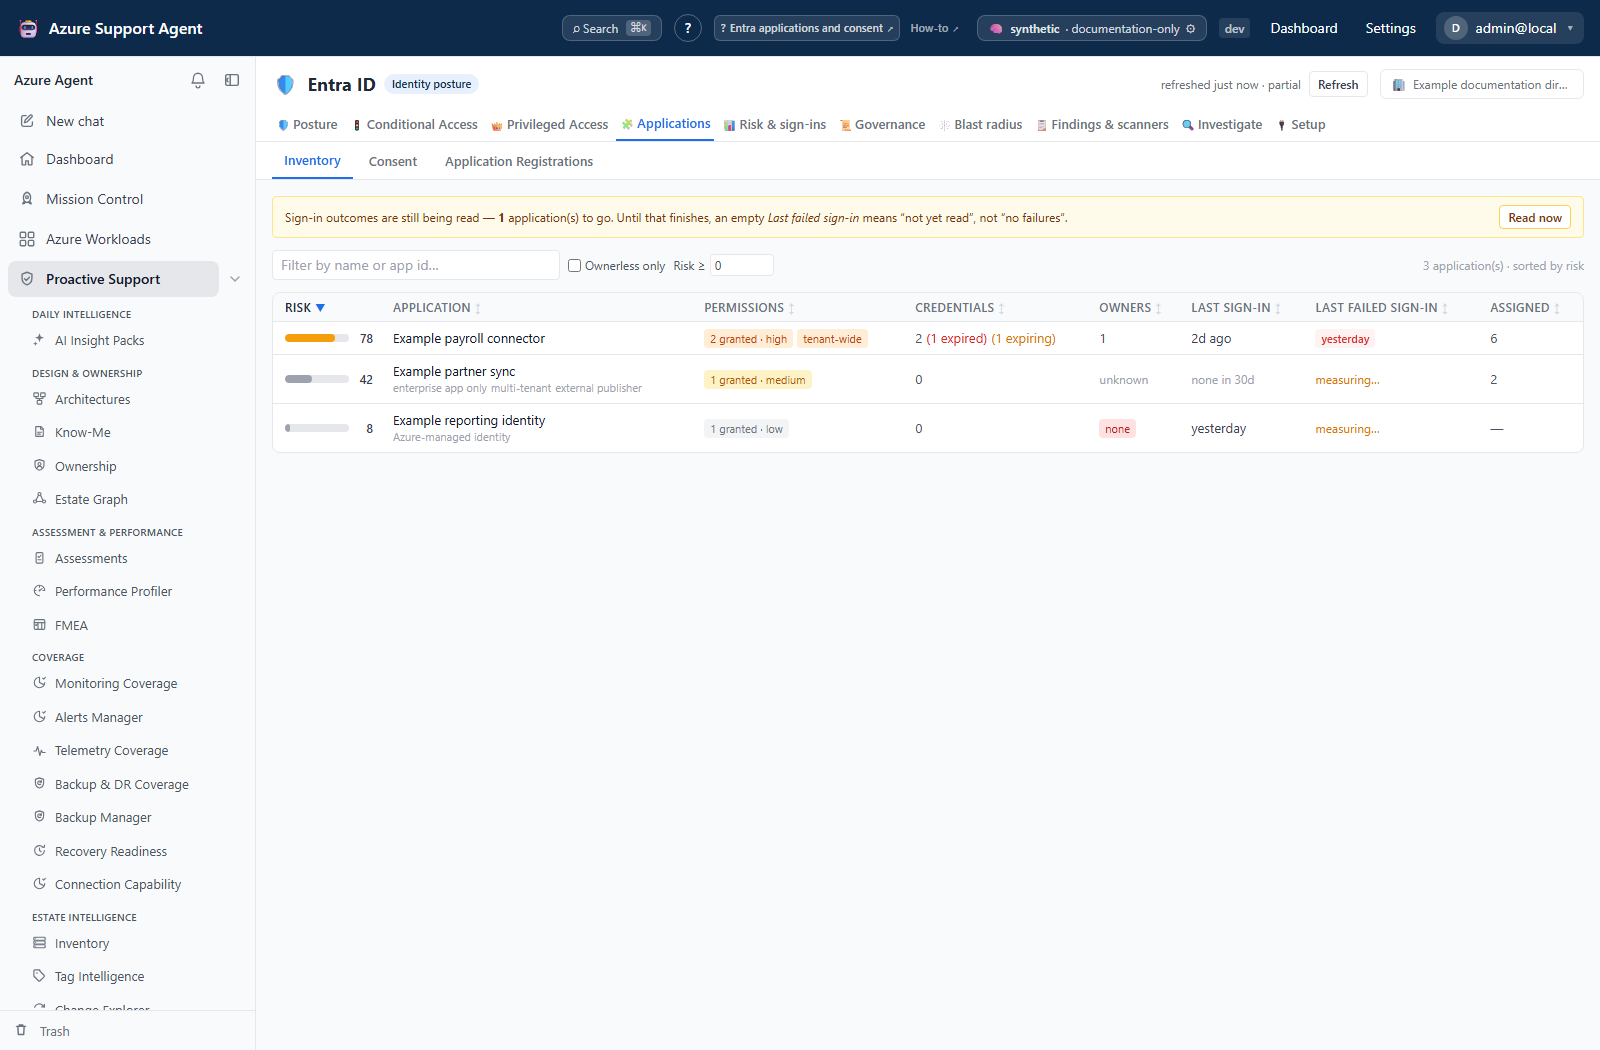The width and height of the screenshot is (1600, 1050).
Task: Sort the table by APPLICATION column
Action: click(437, 308)
